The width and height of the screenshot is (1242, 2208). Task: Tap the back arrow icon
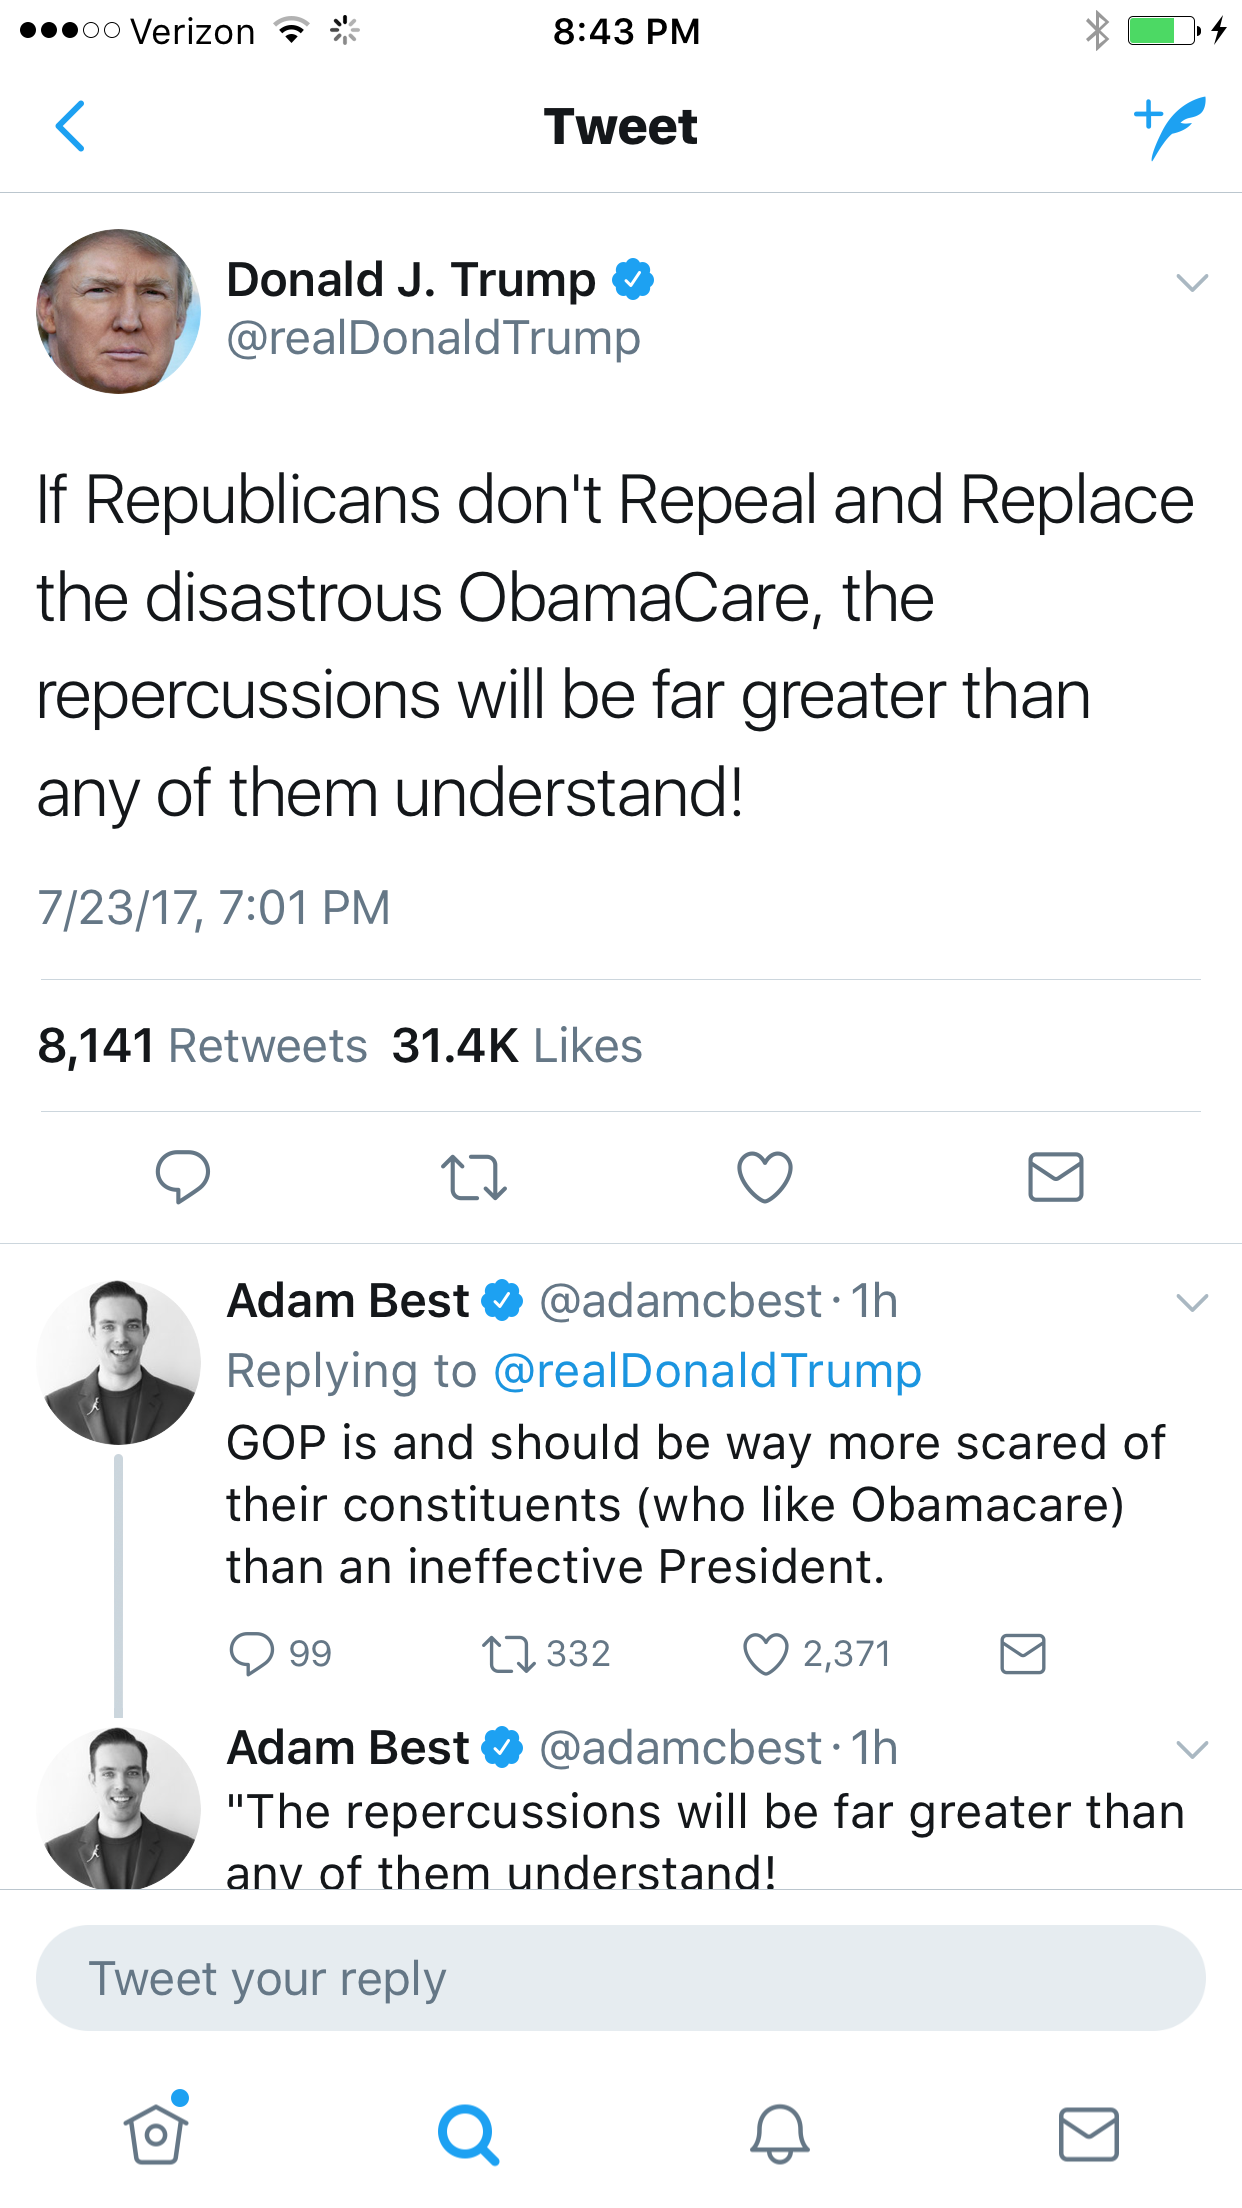pos(70,126)
